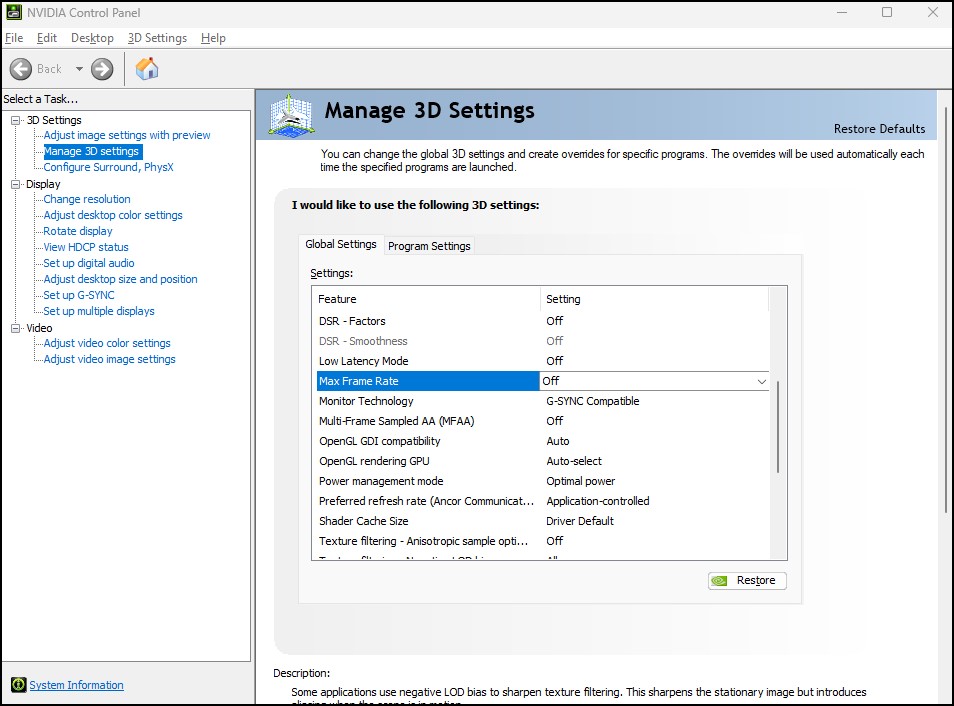The height and width of the screenshot is (706, 954).
Task: Open the Edit menu
Action: (x=47, y=38)
